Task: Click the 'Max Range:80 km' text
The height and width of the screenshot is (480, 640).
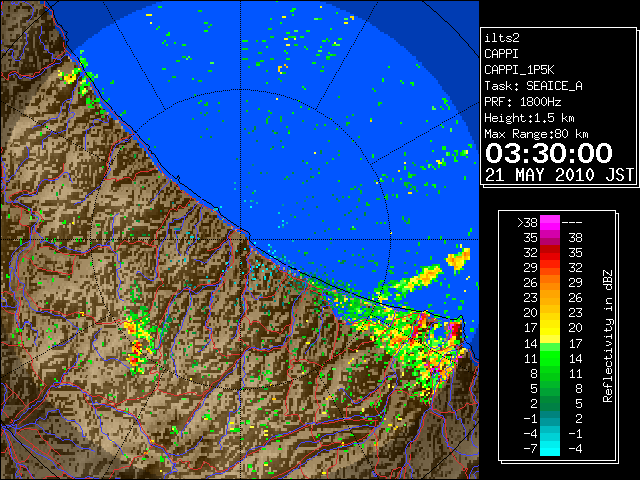Action: 536,134
